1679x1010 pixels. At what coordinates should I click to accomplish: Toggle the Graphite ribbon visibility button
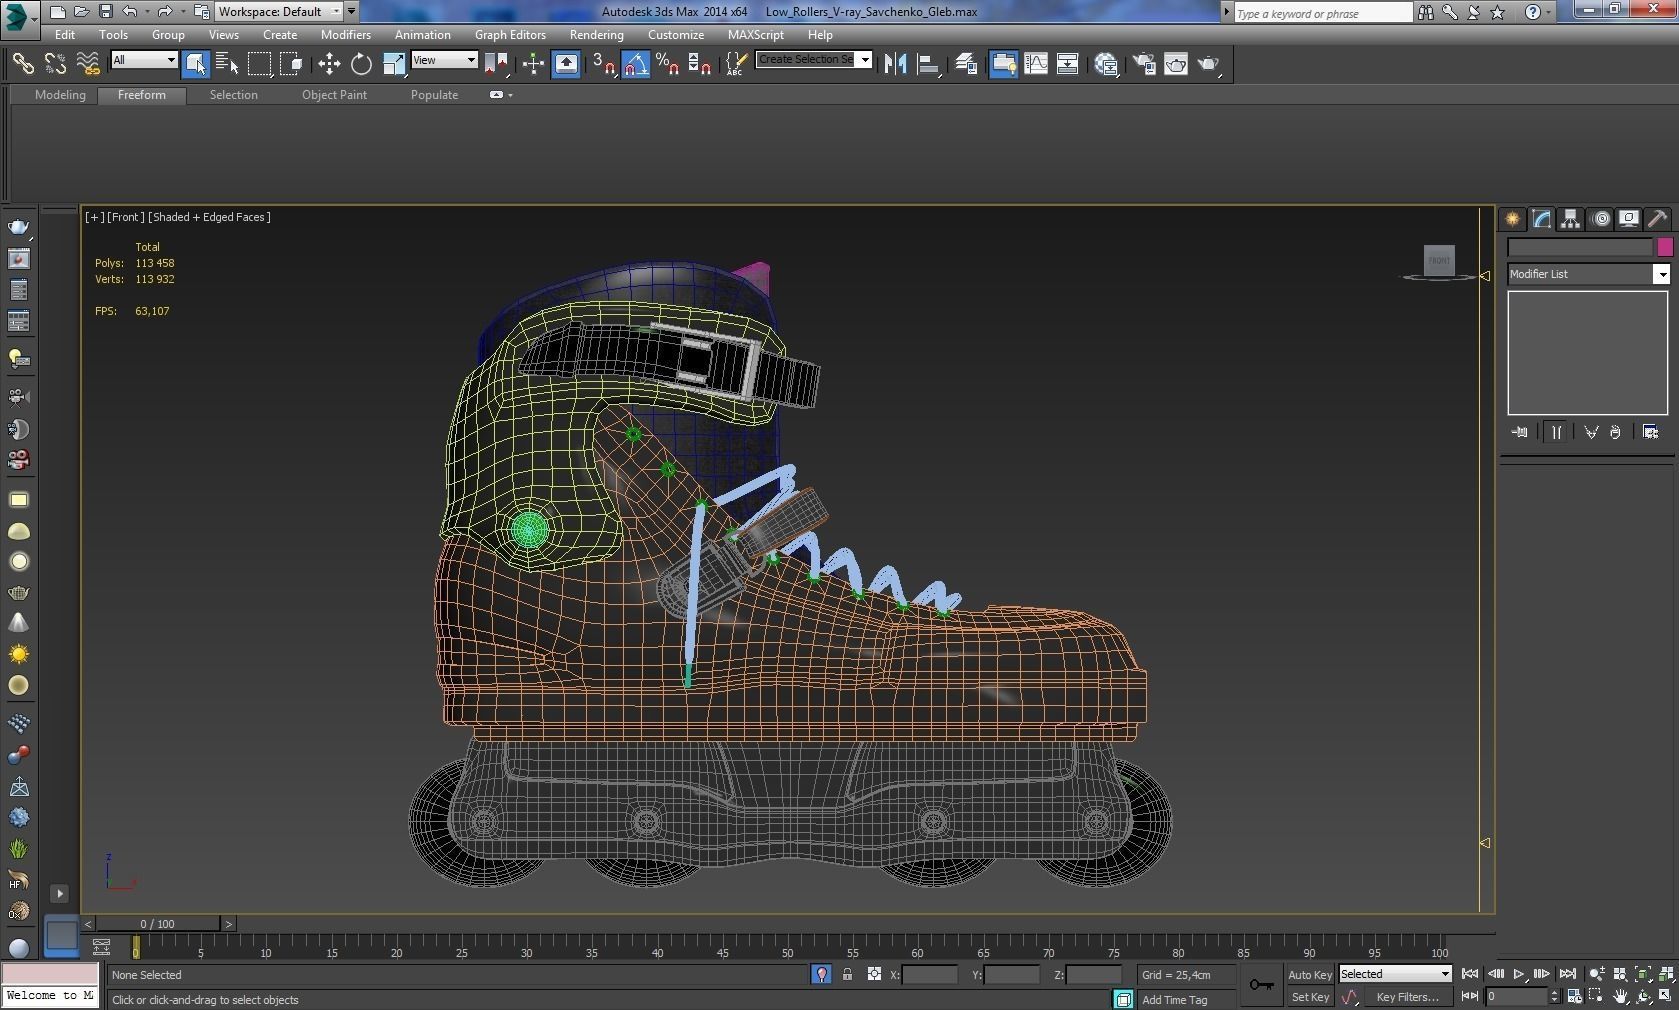pos(1004,64)
